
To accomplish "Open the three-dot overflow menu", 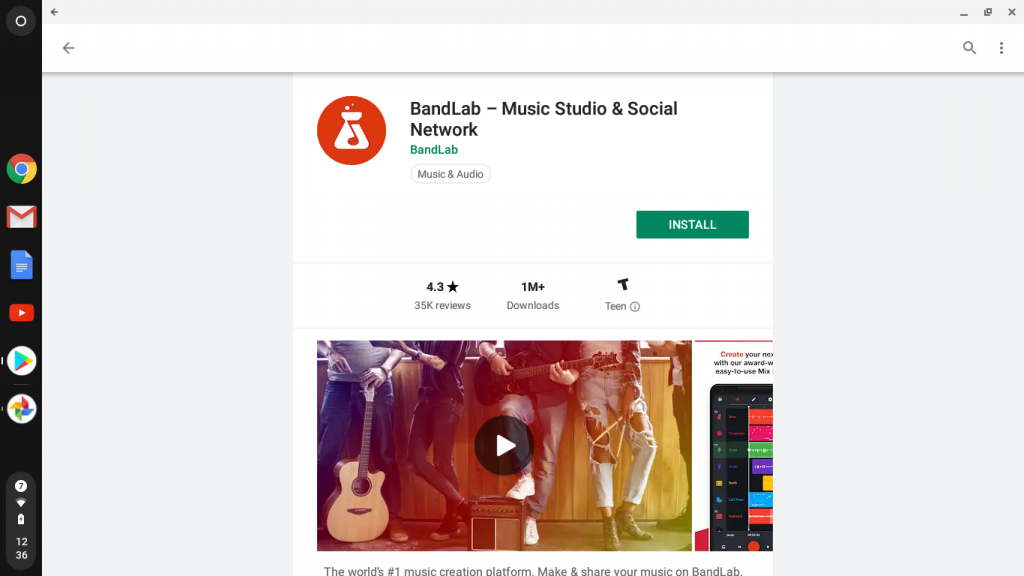I will tap(1001, 48).
